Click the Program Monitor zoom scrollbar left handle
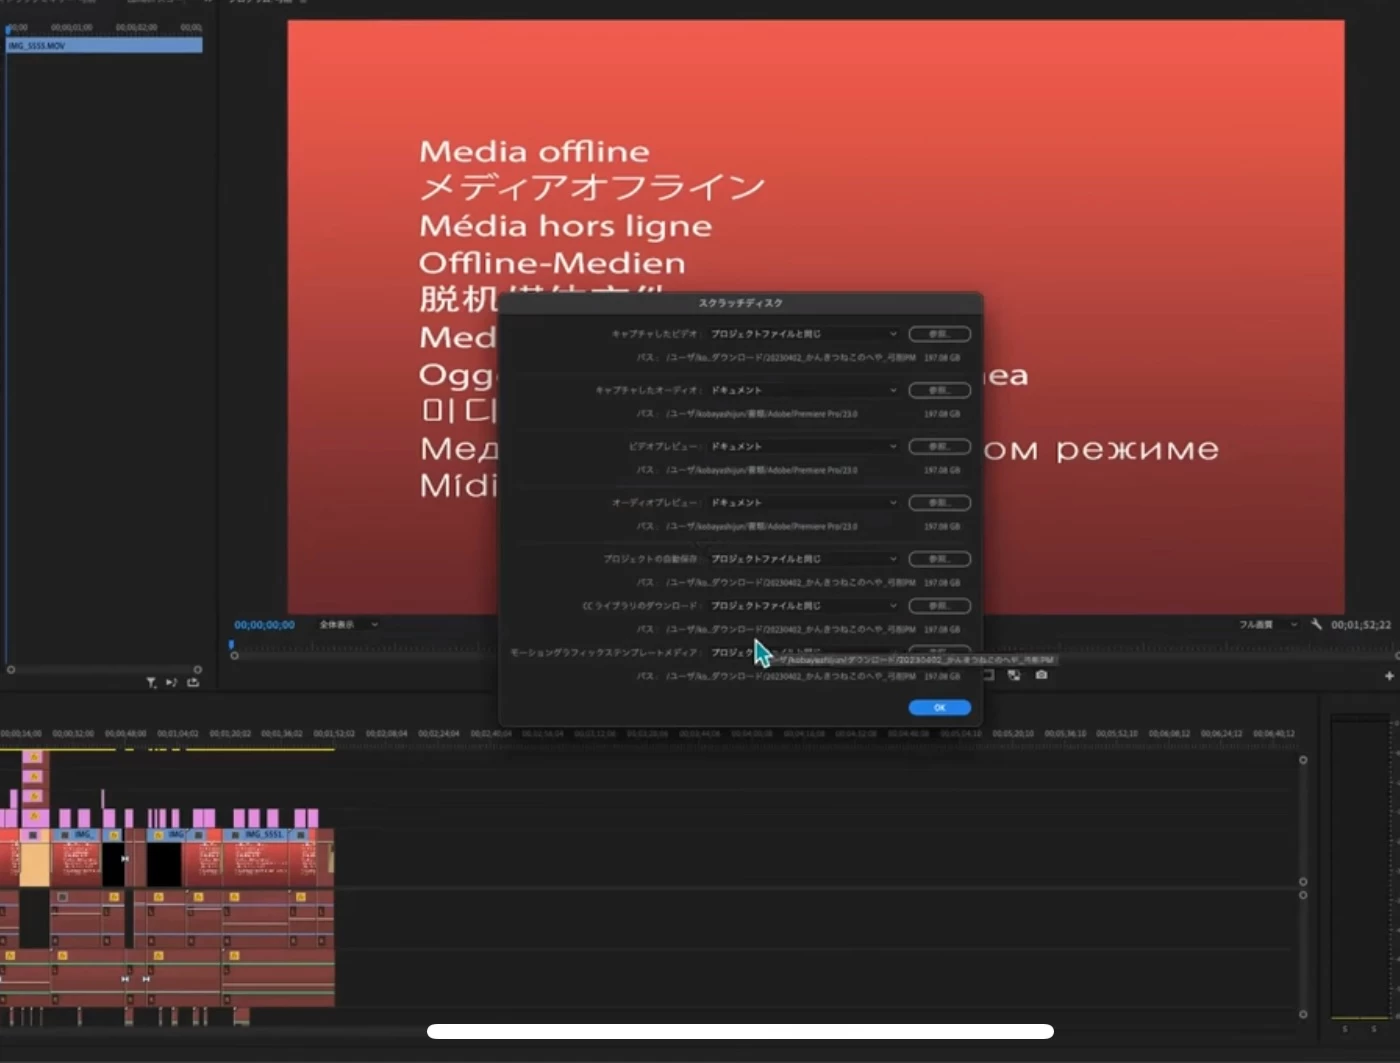Image resolution: width=1400 pixels, height=1063 pixels. coord(234,656)
